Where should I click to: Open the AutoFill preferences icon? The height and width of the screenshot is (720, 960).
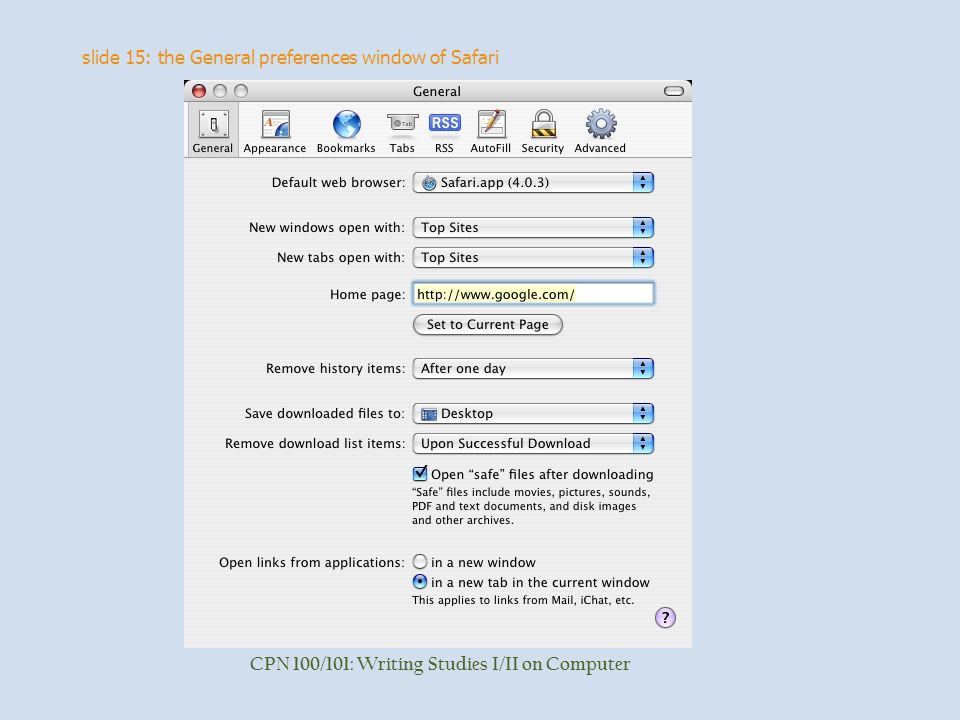click(490, 131)
